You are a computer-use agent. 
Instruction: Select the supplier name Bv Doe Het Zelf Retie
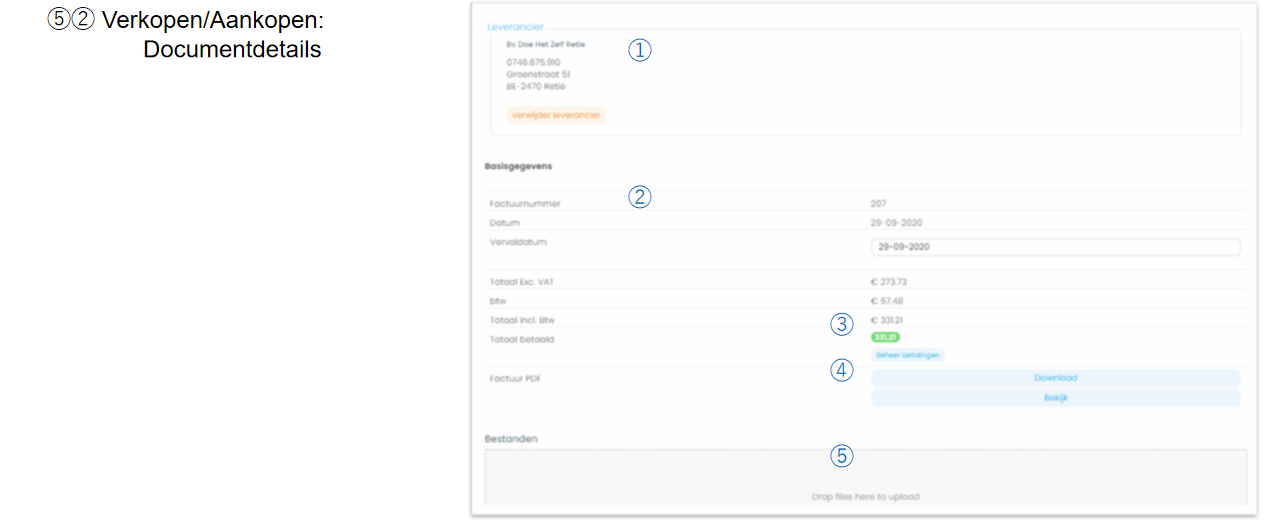coord(545,44)
